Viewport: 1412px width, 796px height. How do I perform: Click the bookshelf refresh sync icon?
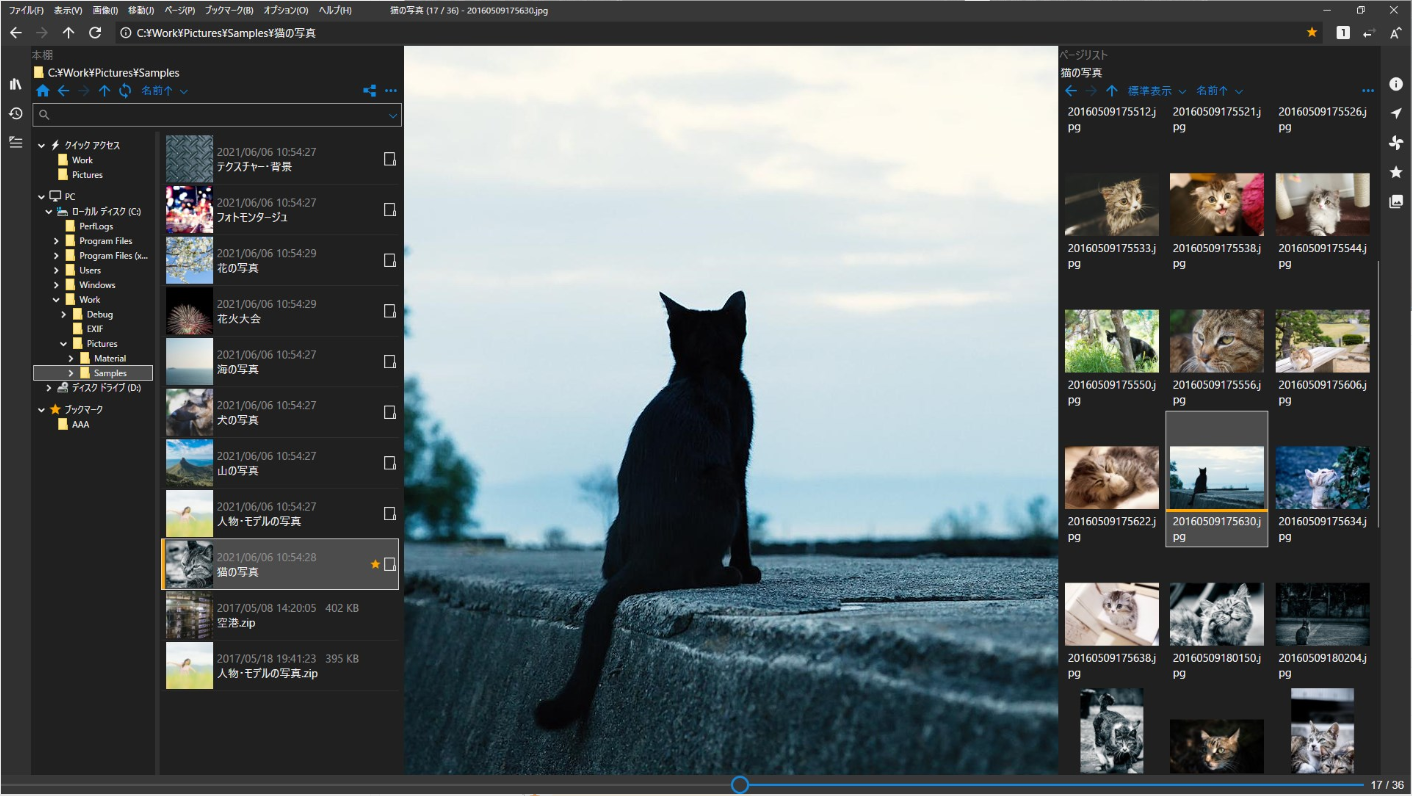[125, 91]
